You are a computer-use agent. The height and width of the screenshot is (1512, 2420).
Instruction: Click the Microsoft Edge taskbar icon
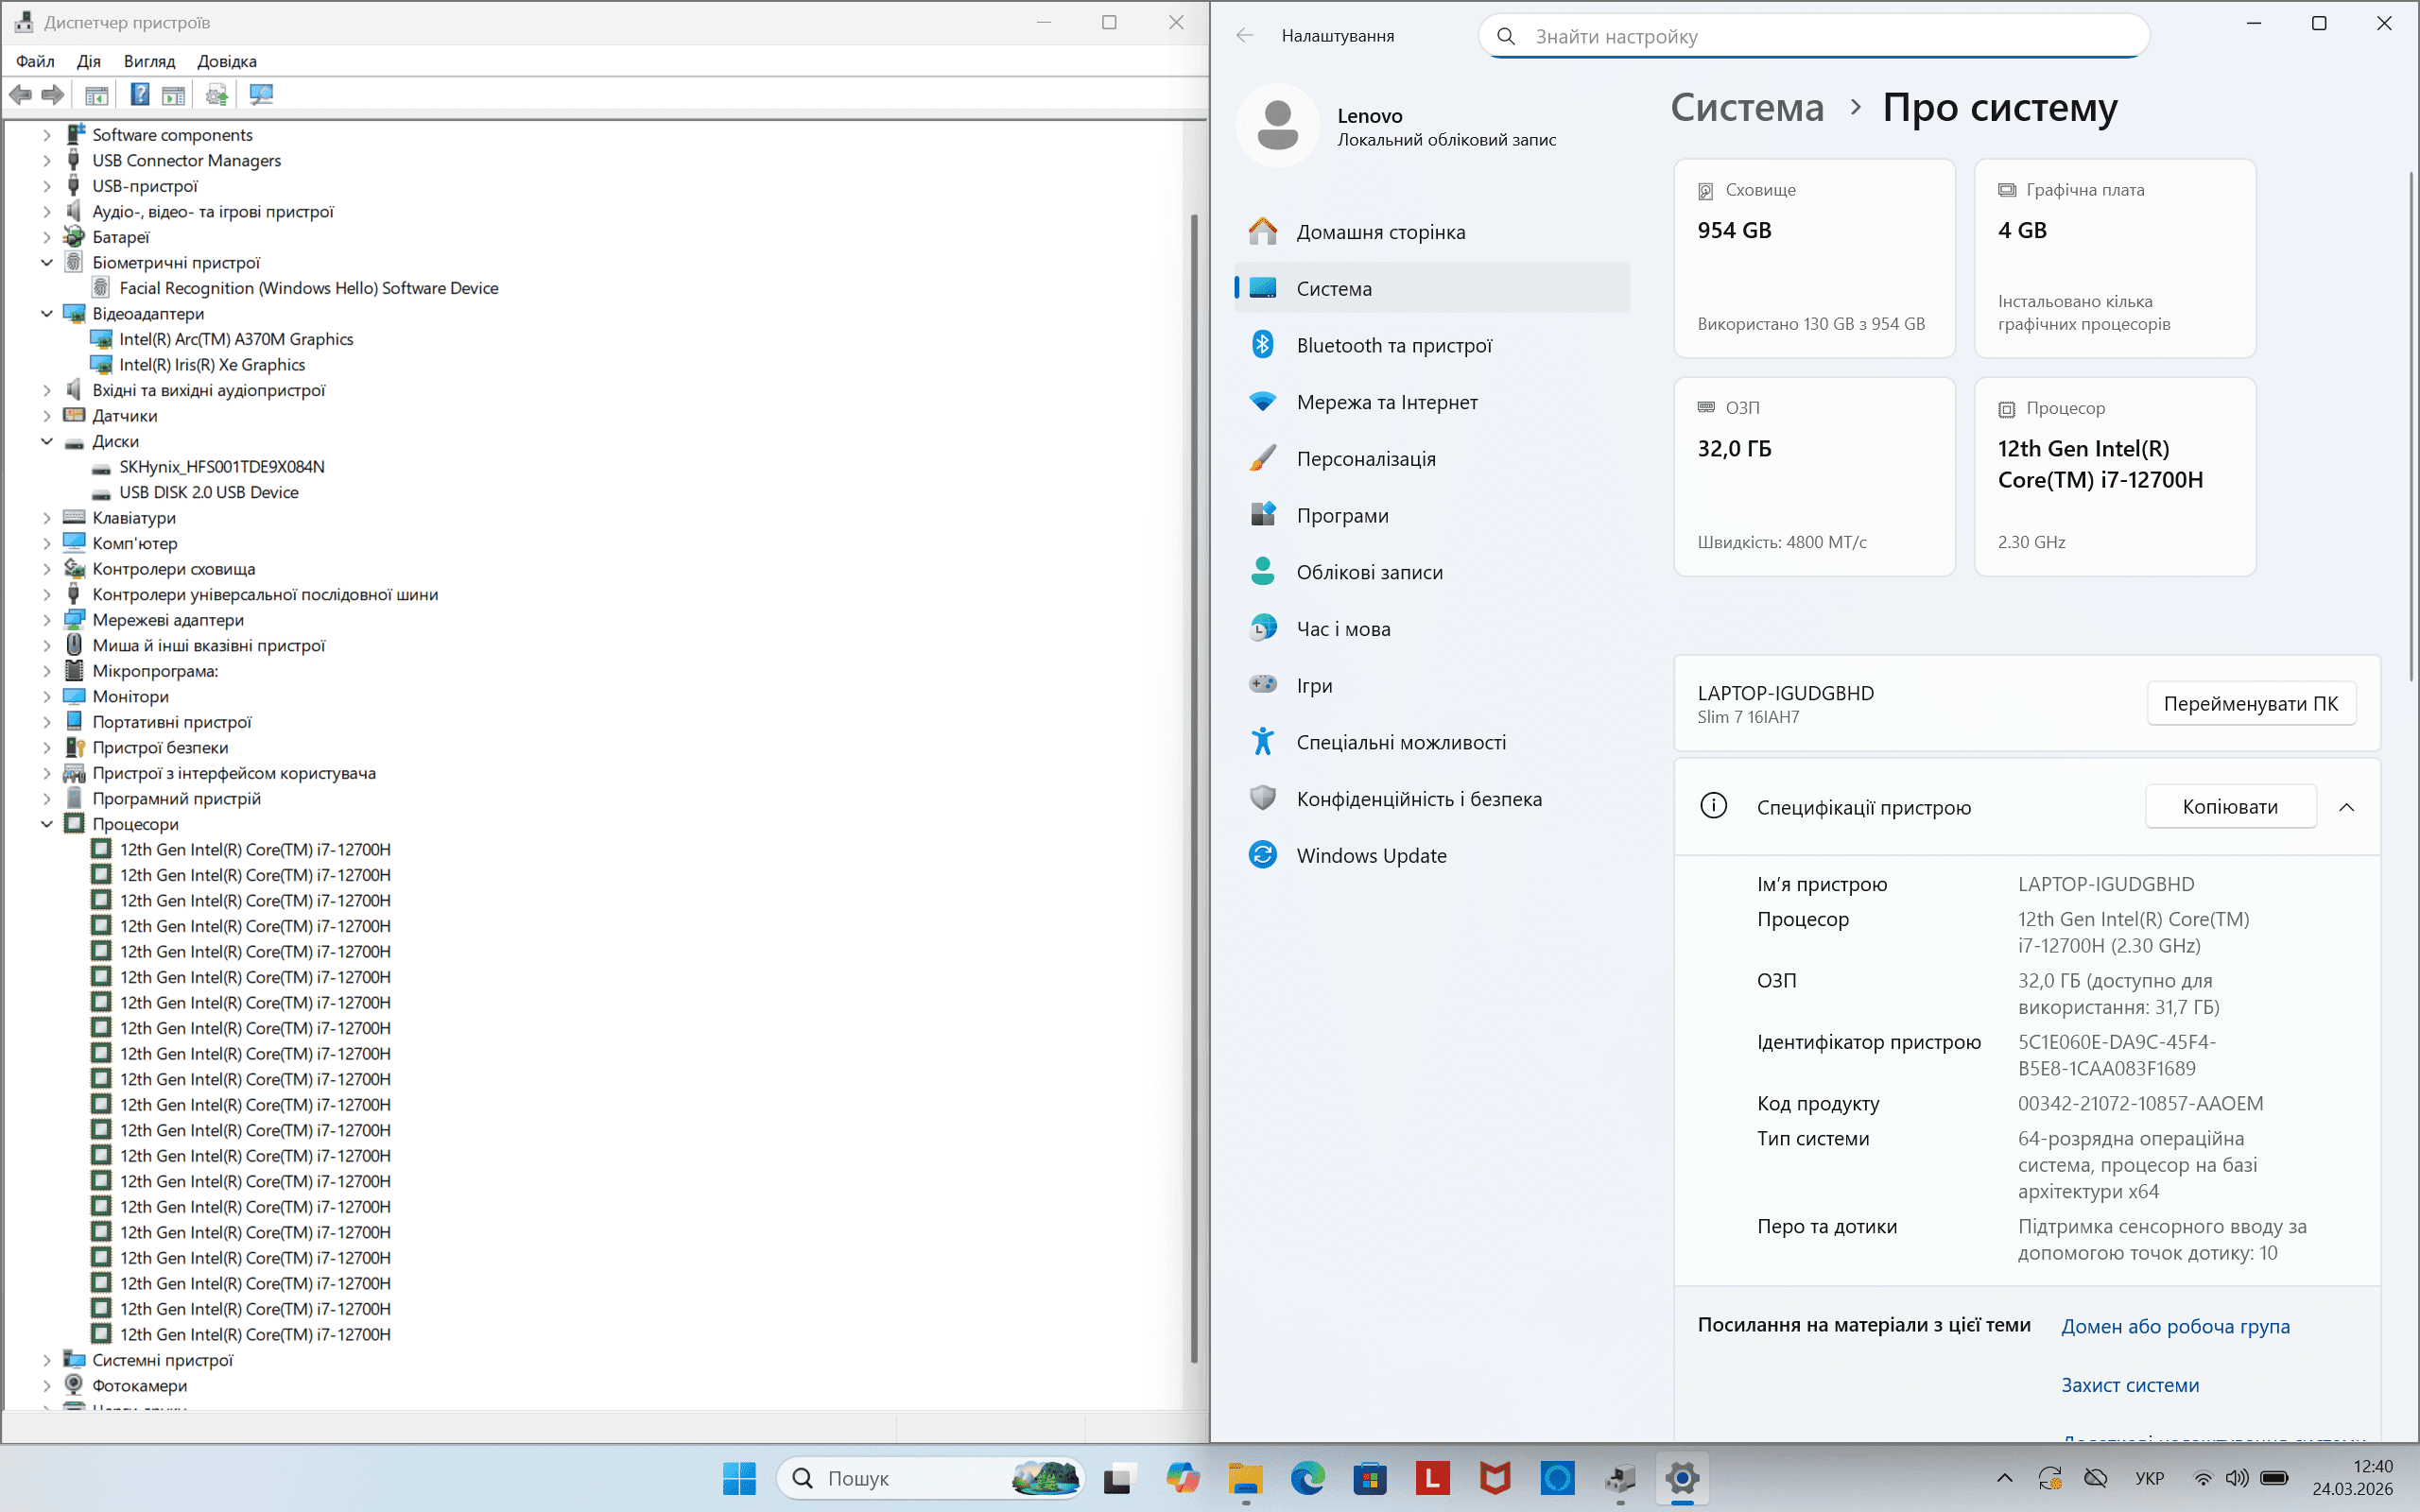click(x=1307, y=1478)
